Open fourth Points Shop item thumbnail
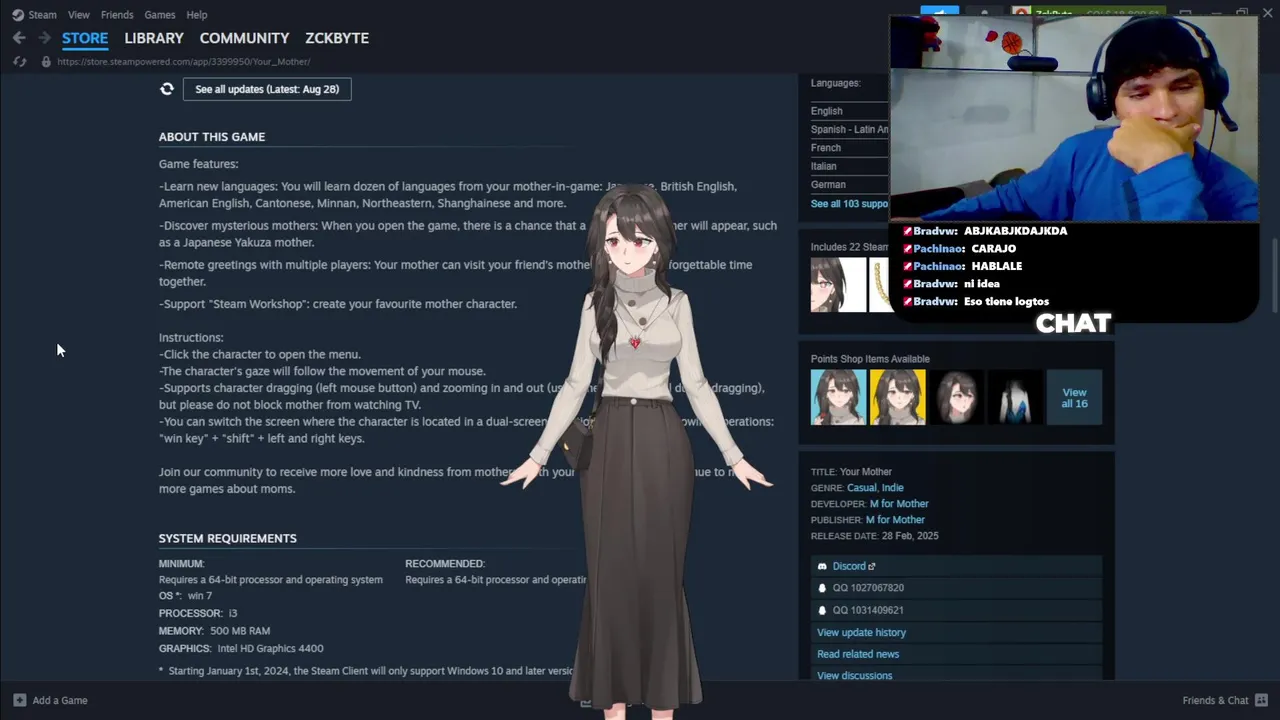Image resolution: width=1280 pixels, height=720 pixels. click(1015, 398)
